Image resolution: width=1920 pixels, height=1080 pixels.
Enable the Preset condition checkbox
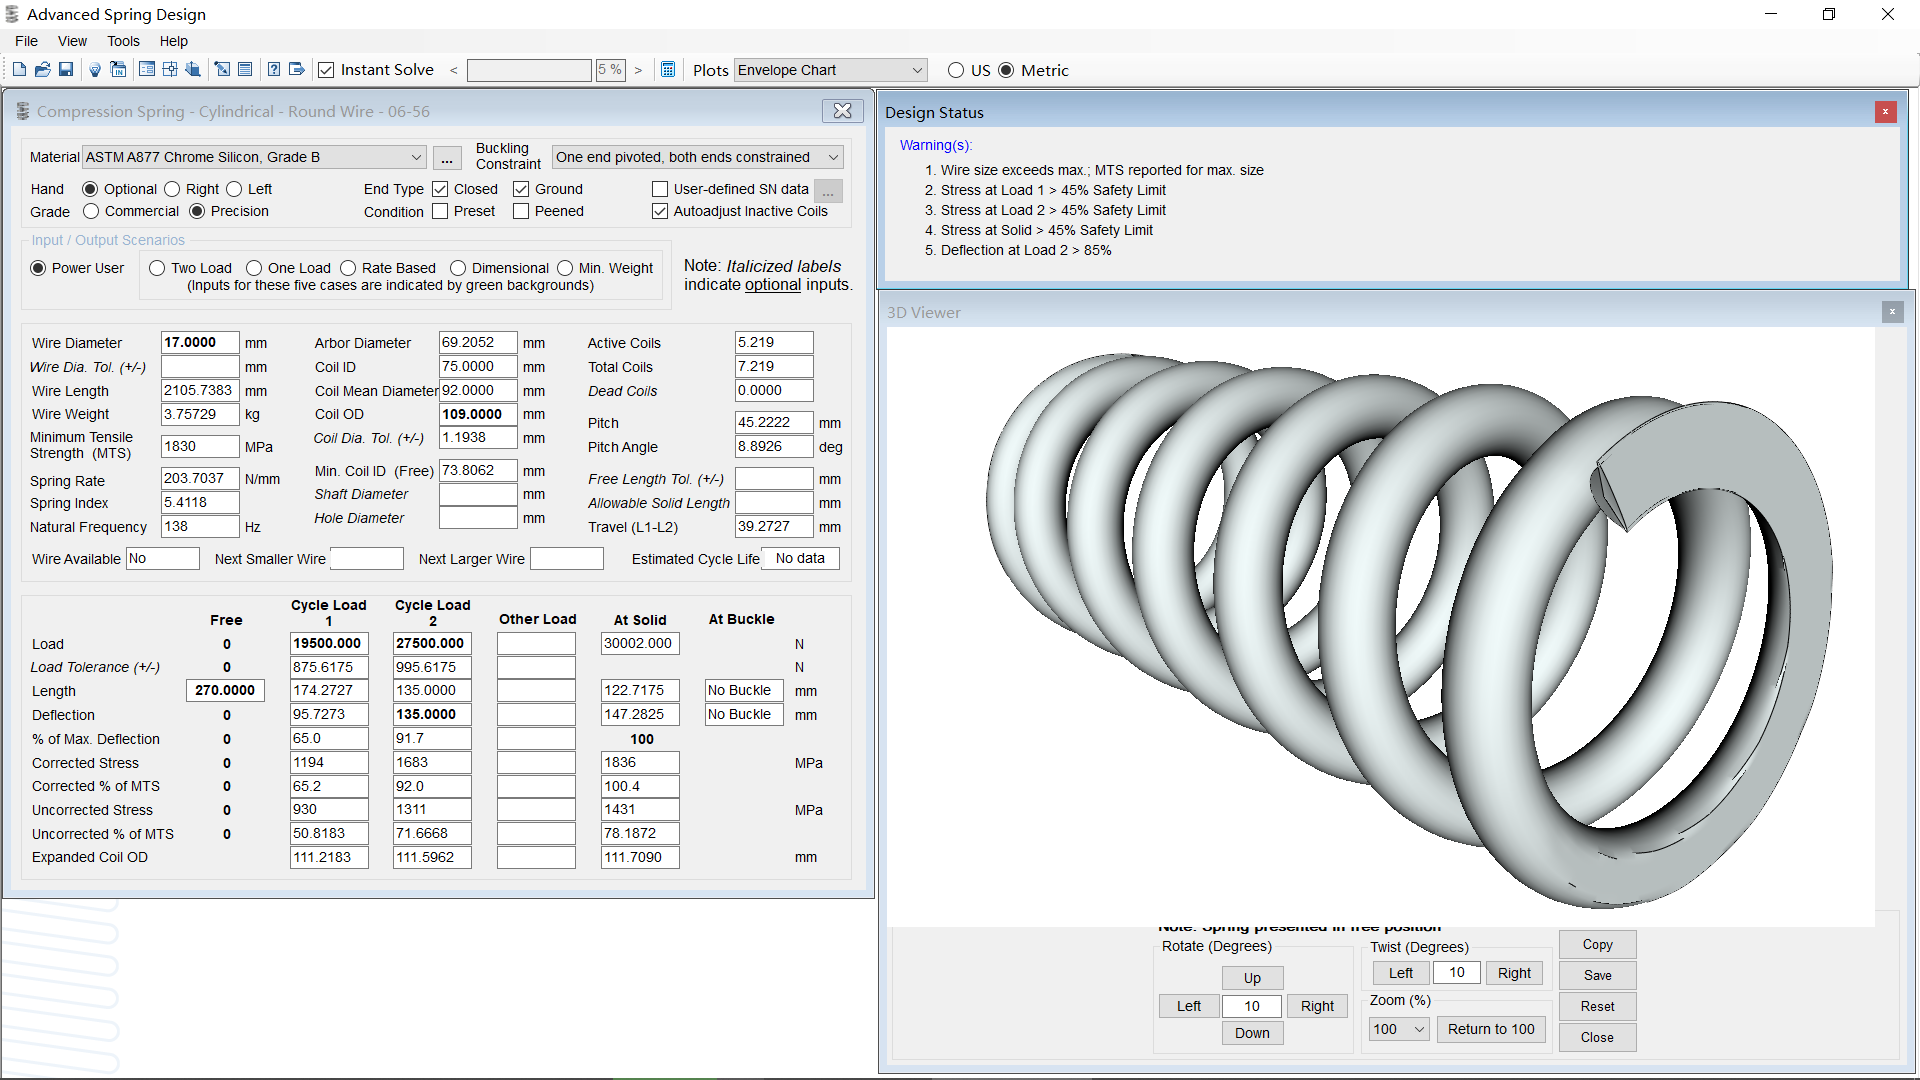[x=440, y=211]
